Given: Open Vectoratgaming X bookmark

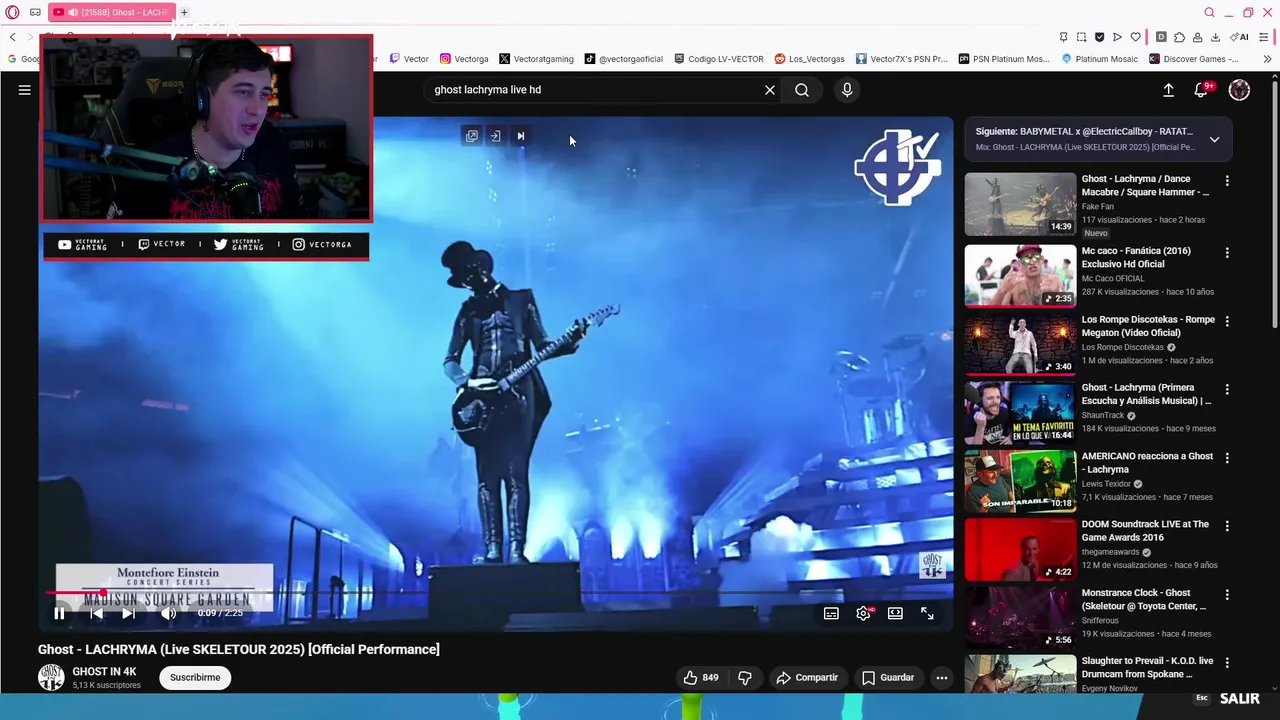Looking at the screenshot, I should coord(536,59).
